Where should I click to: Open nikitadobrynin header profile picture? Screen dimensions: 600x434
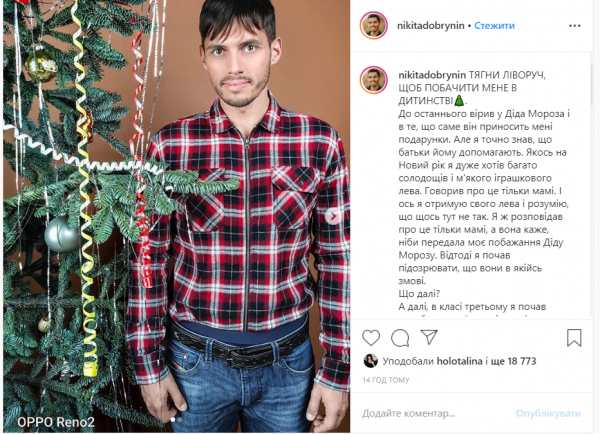coord(374,26)
